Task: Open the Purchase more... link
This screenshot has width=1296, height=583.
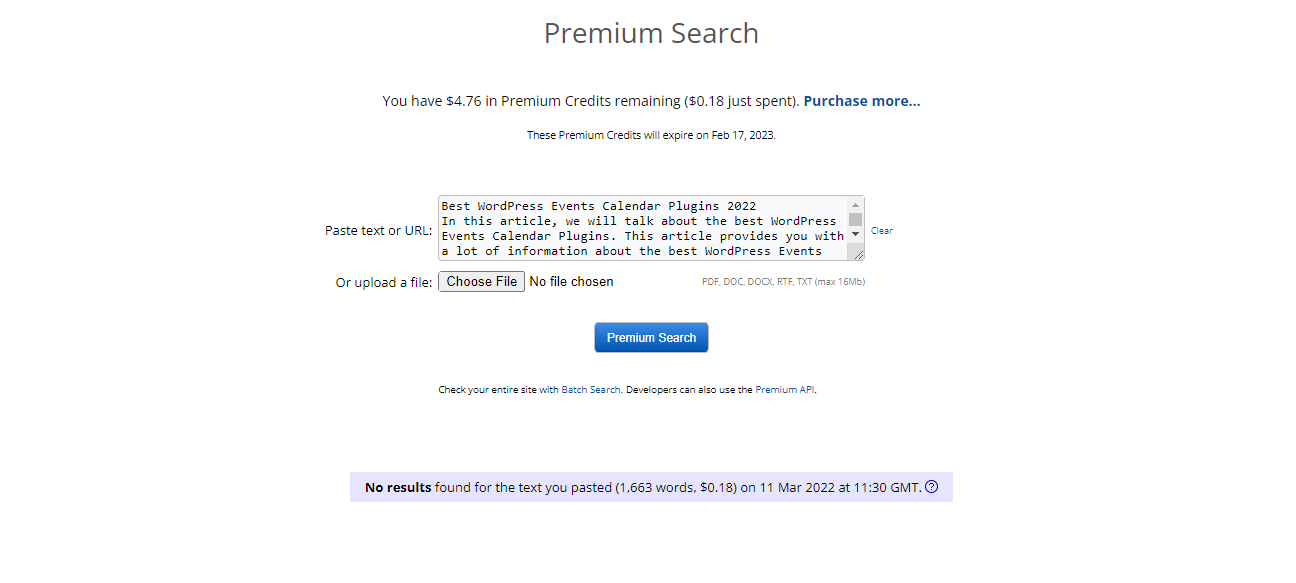Action: (x=862, y=101)
